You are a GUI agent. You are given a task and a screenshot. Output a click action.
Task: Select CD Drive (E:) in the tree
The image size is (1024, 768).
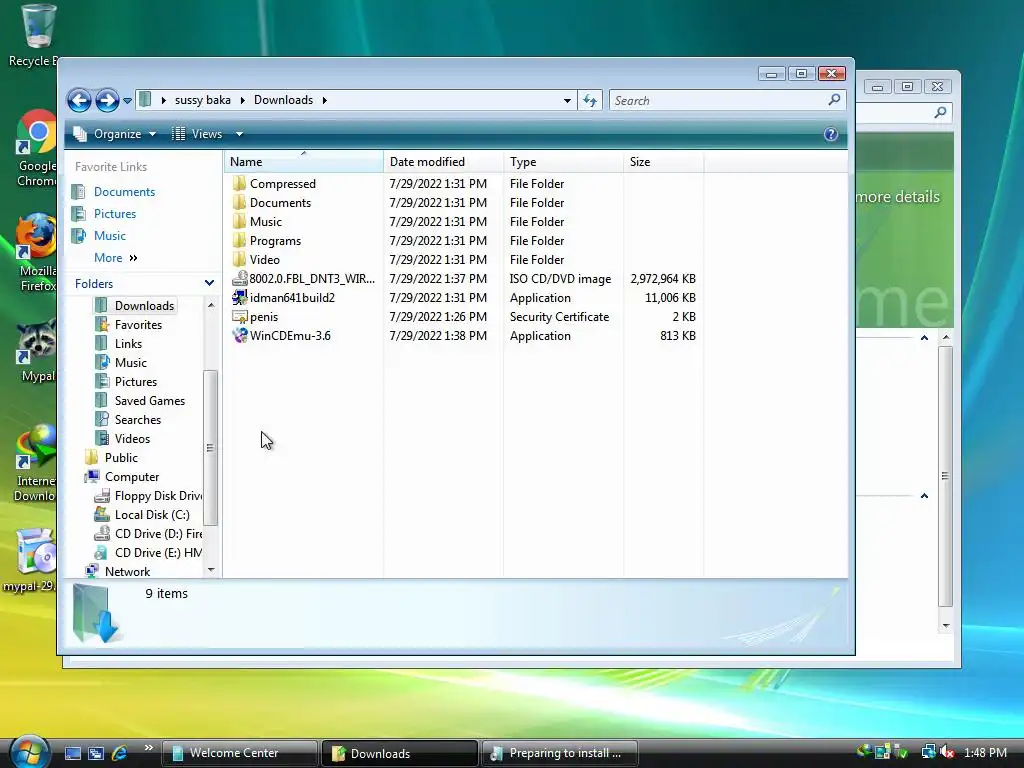(x=158, y=552)
